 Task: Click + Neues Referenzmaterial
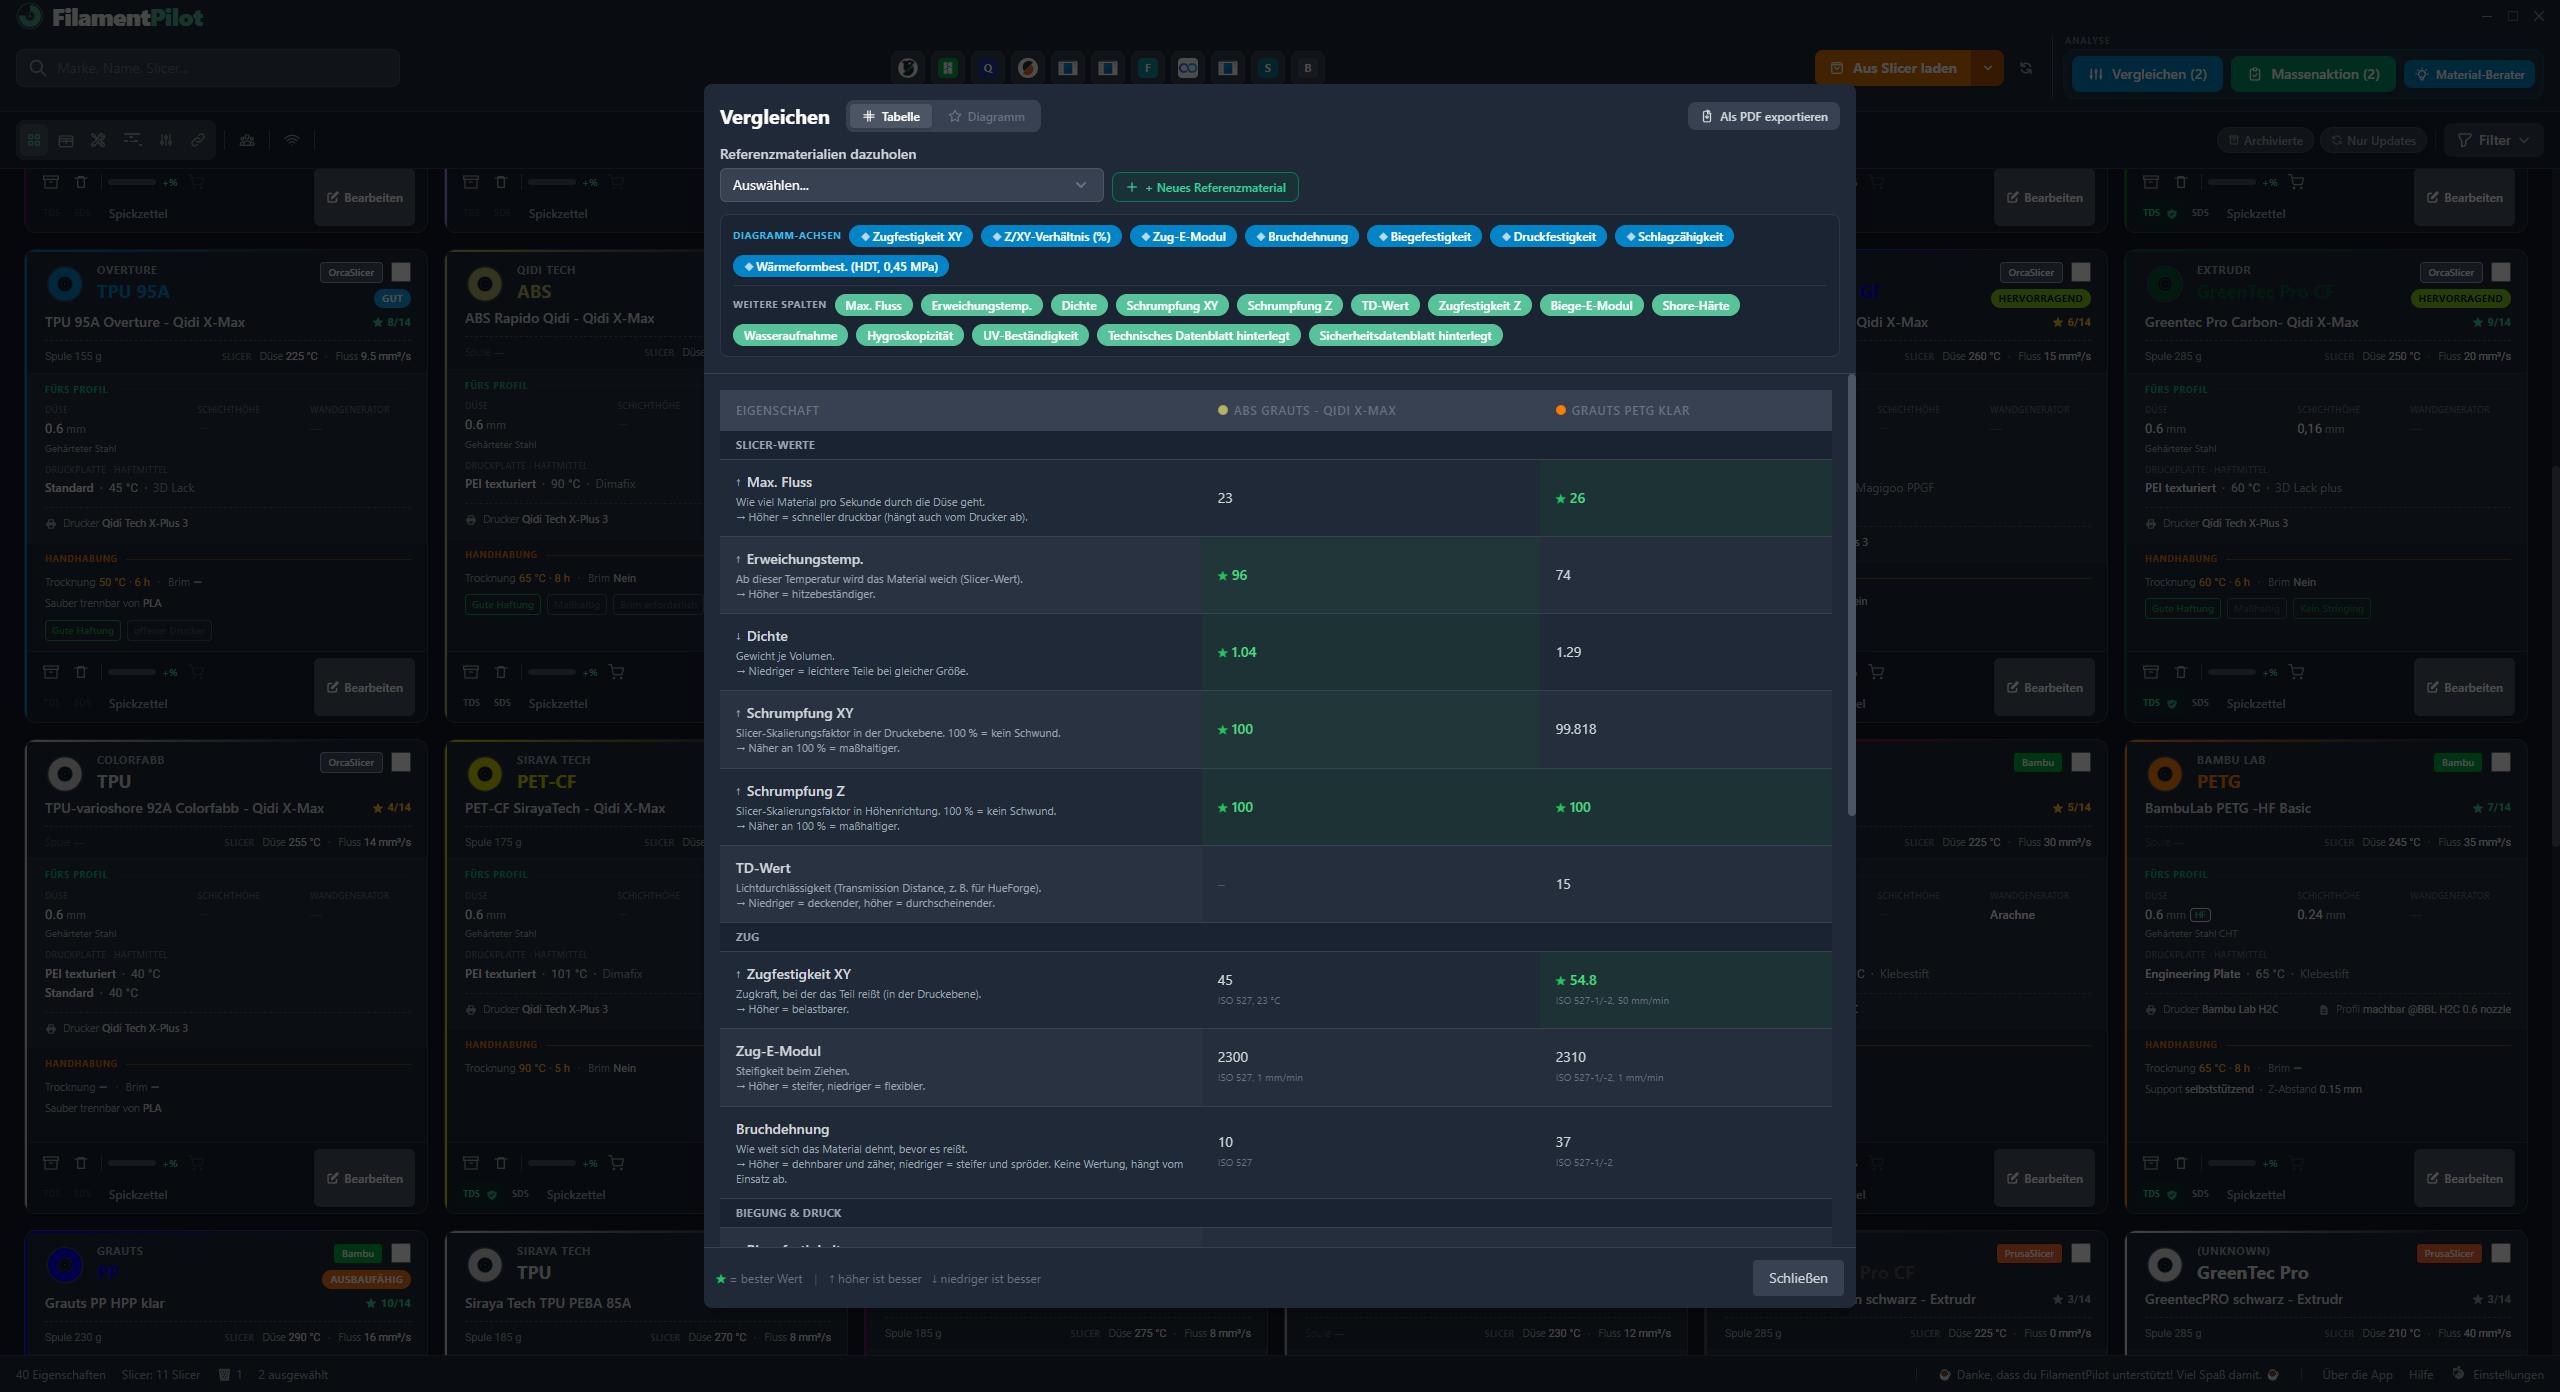1205,187
